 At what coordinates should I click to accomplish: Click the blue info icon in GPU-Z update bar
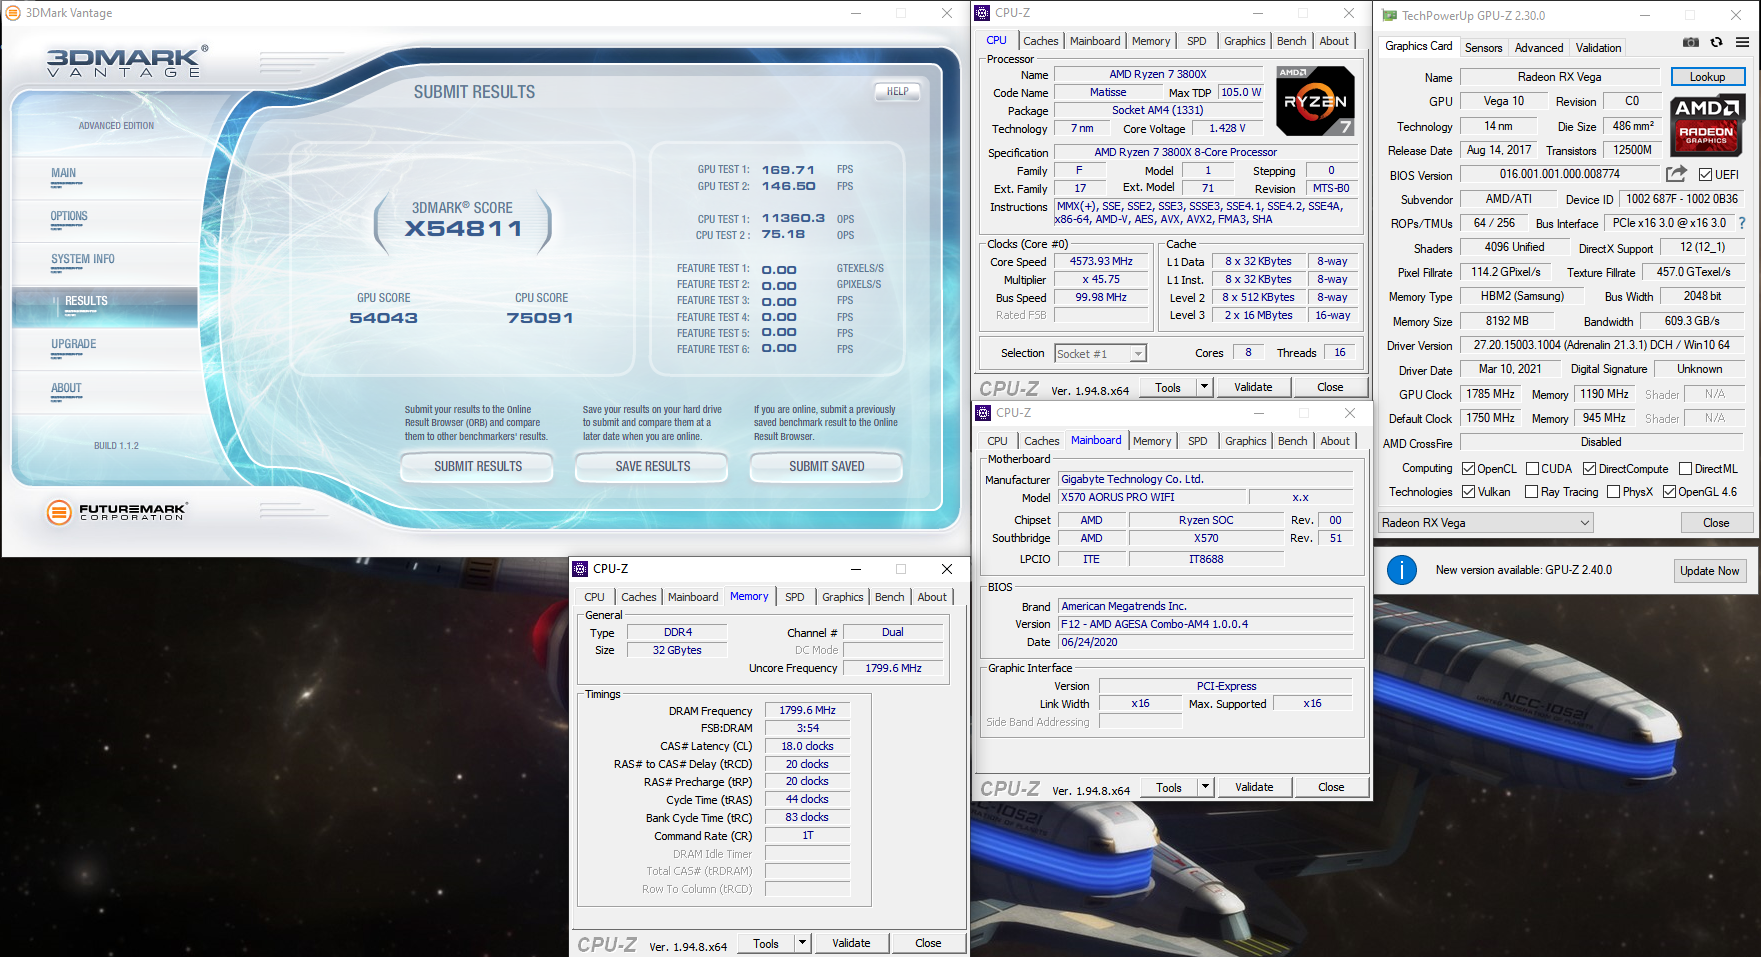tap(1402, 570)
